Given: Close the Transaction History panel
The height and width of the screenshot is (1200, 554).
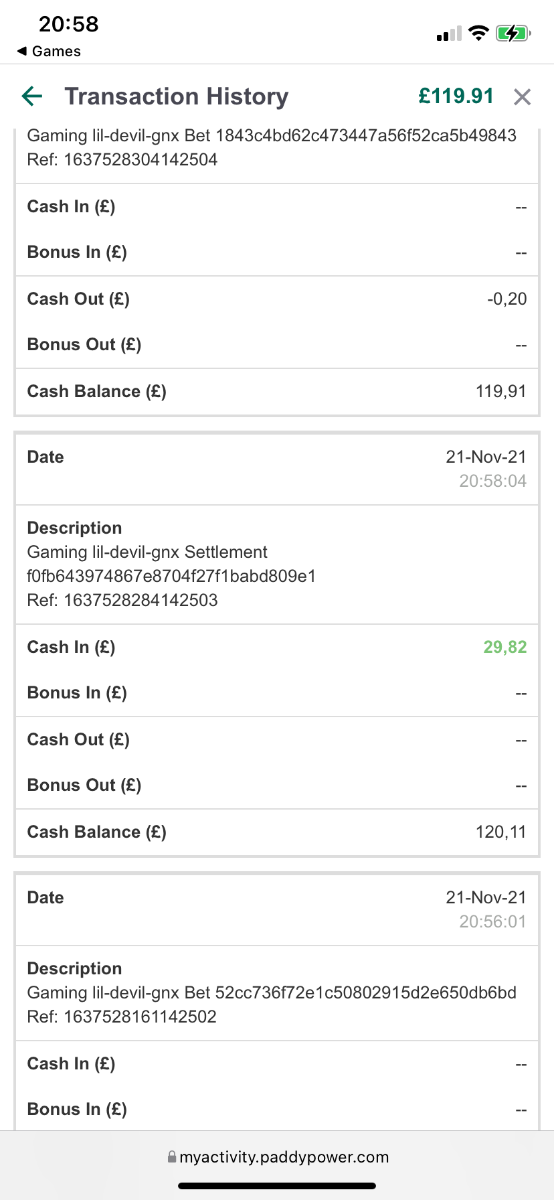Looking at the screenshot, I should coord(522,96).
